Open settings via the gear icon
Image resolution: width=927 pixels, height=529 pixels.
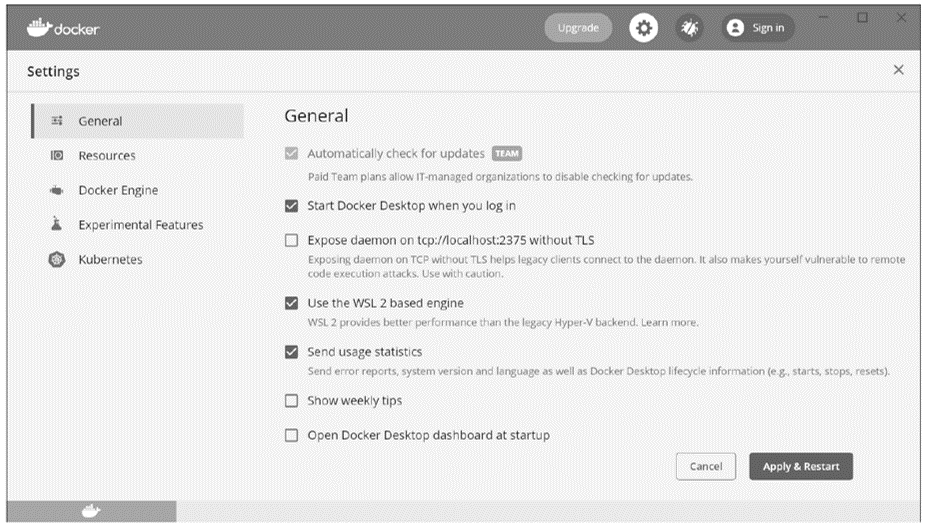point(643,28)
